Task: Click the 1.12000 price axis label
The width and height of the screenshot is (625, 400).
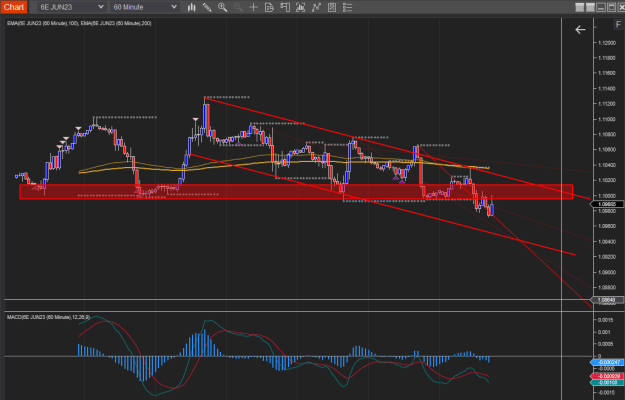Action: tap(607, 43)
